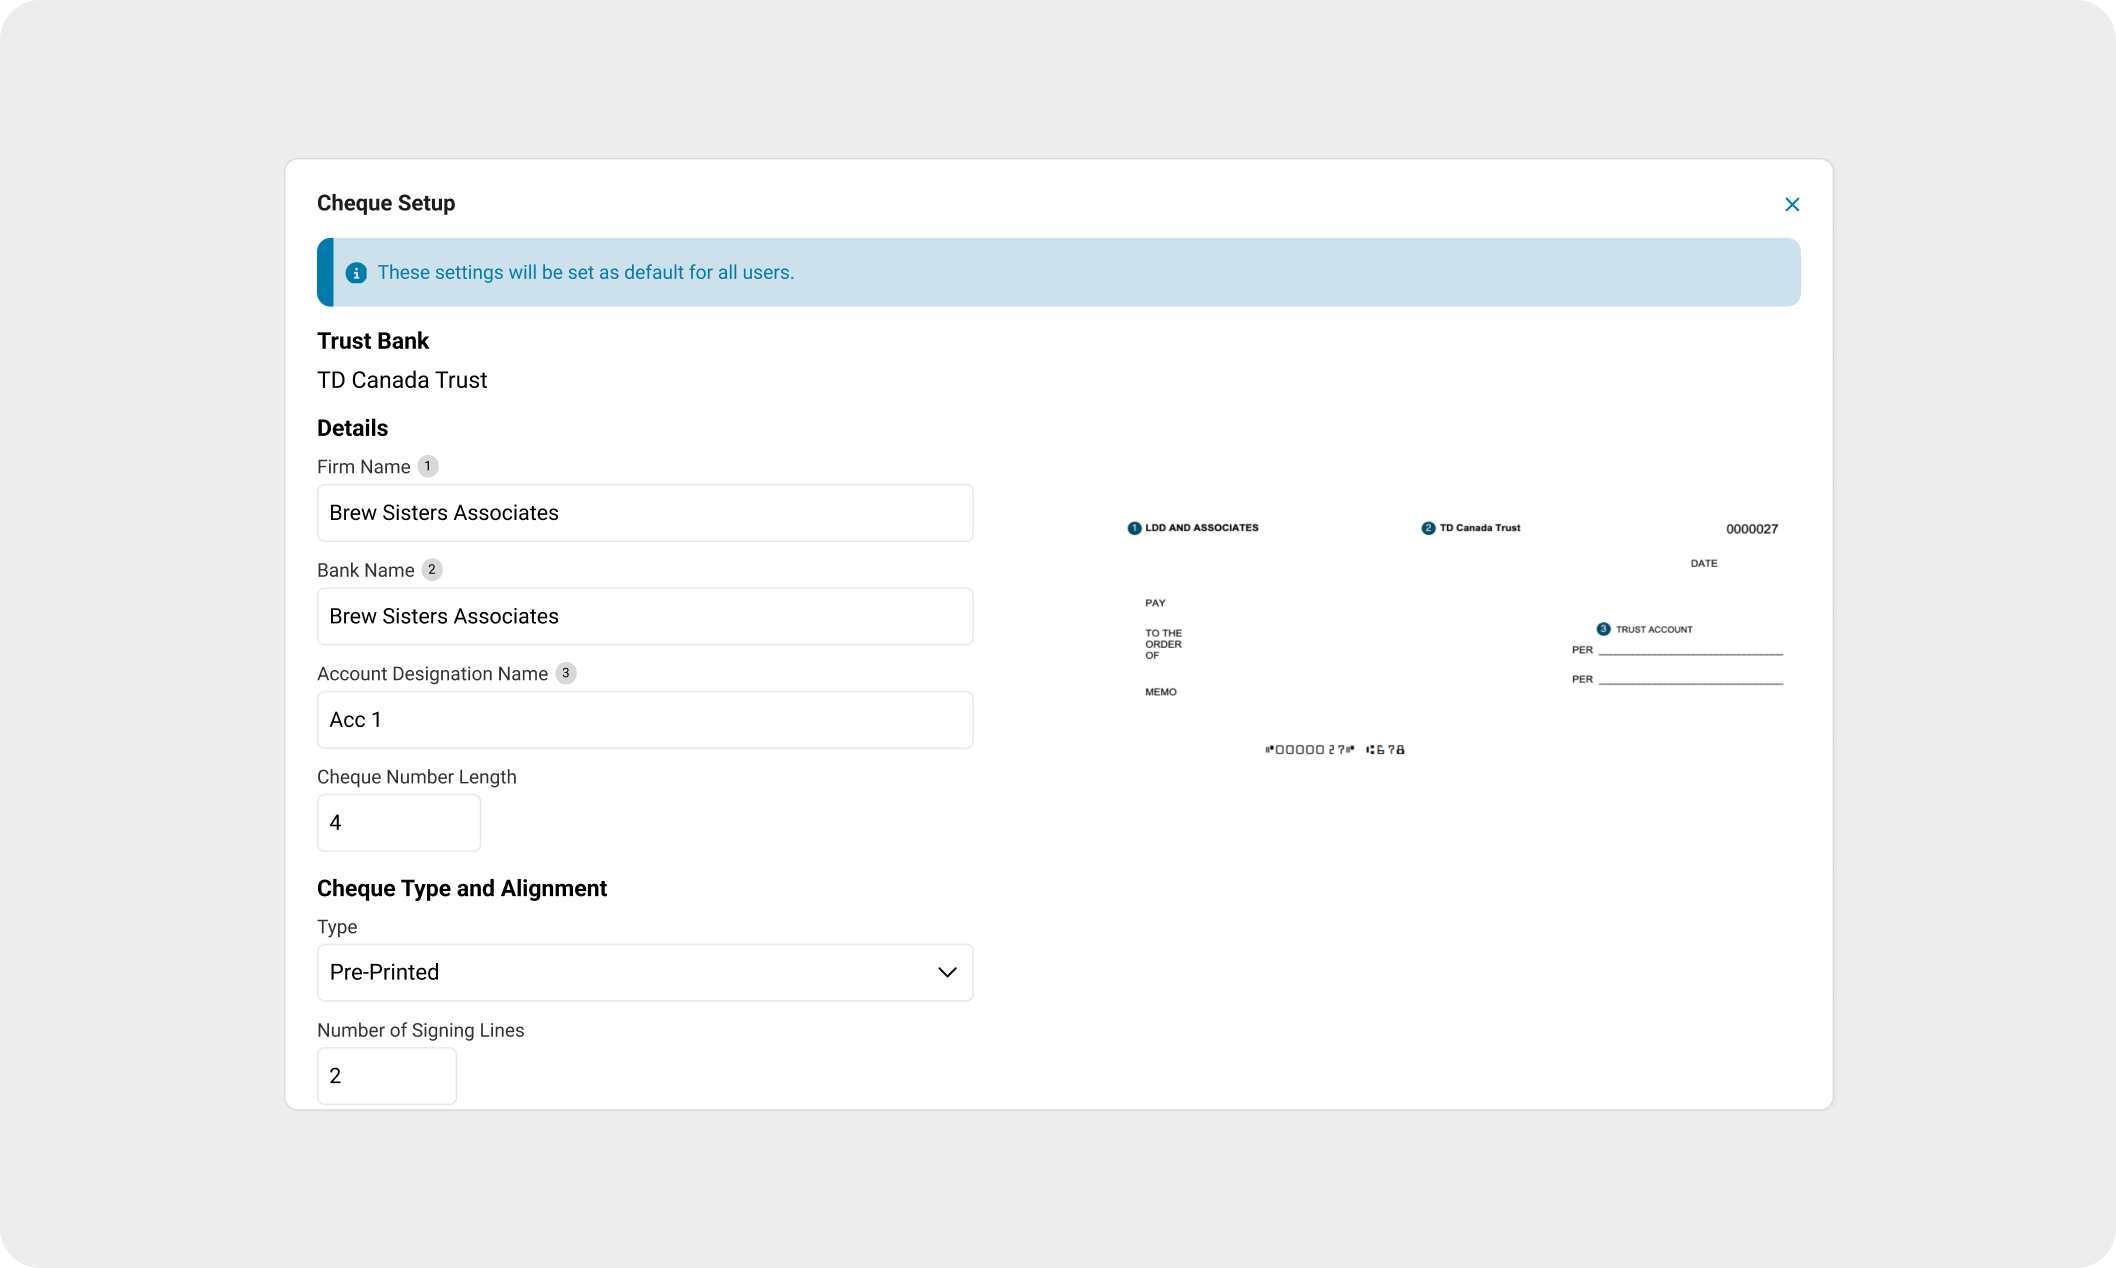Click marker 3 beside TRUST ACCOUNT preview
The image size is (2116, 1268).
coord(1603,629)
